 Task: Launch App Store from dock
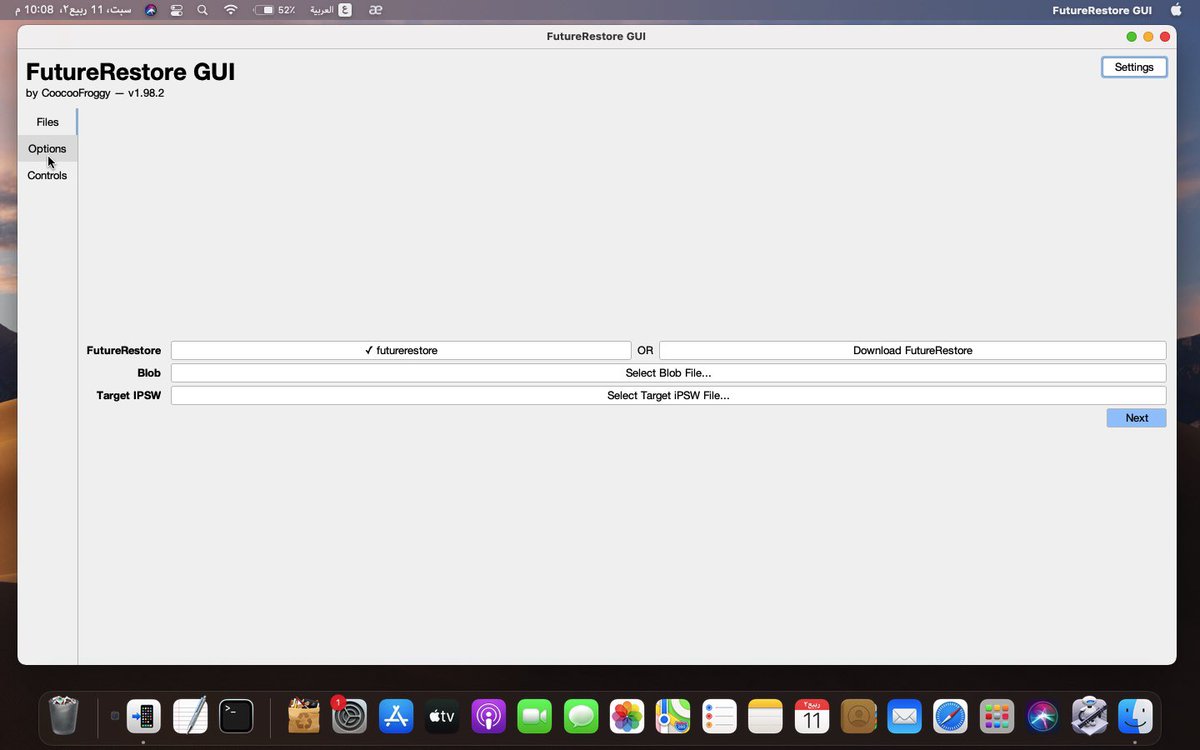click(x=396, y=716)
